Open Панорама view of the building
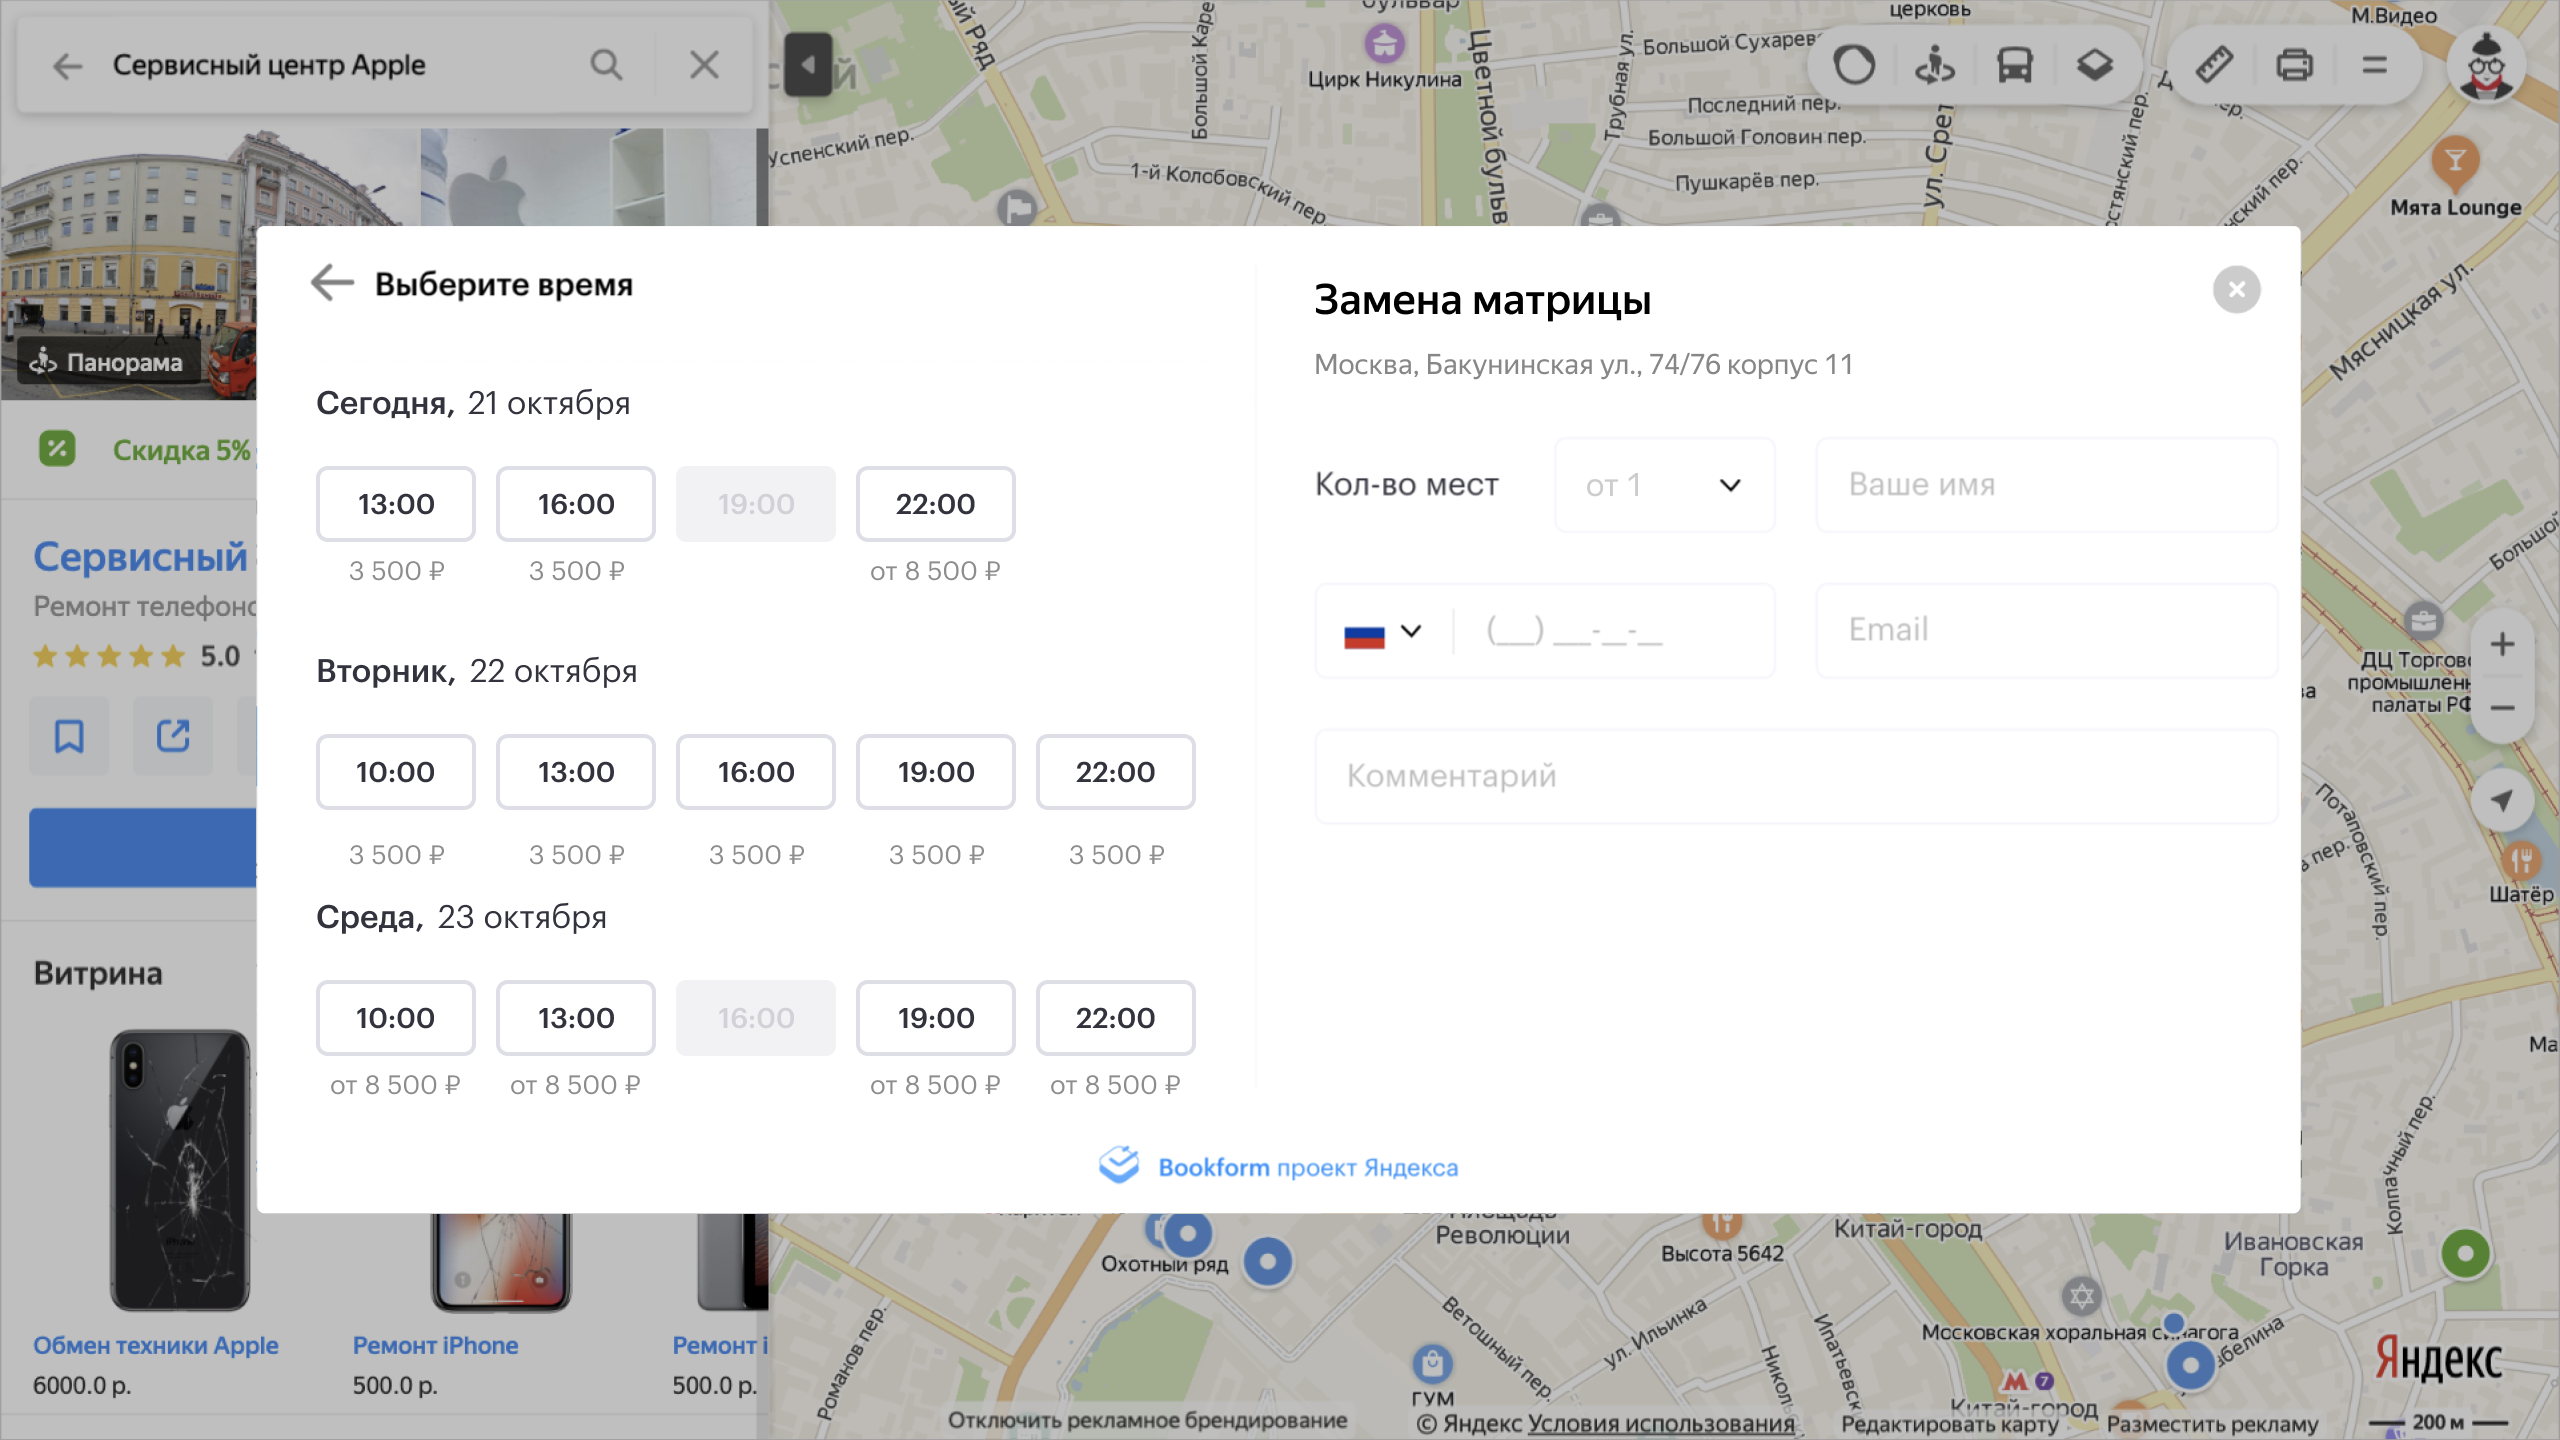The width and height of the screenshot is (2560, 1440). point(108,363)
